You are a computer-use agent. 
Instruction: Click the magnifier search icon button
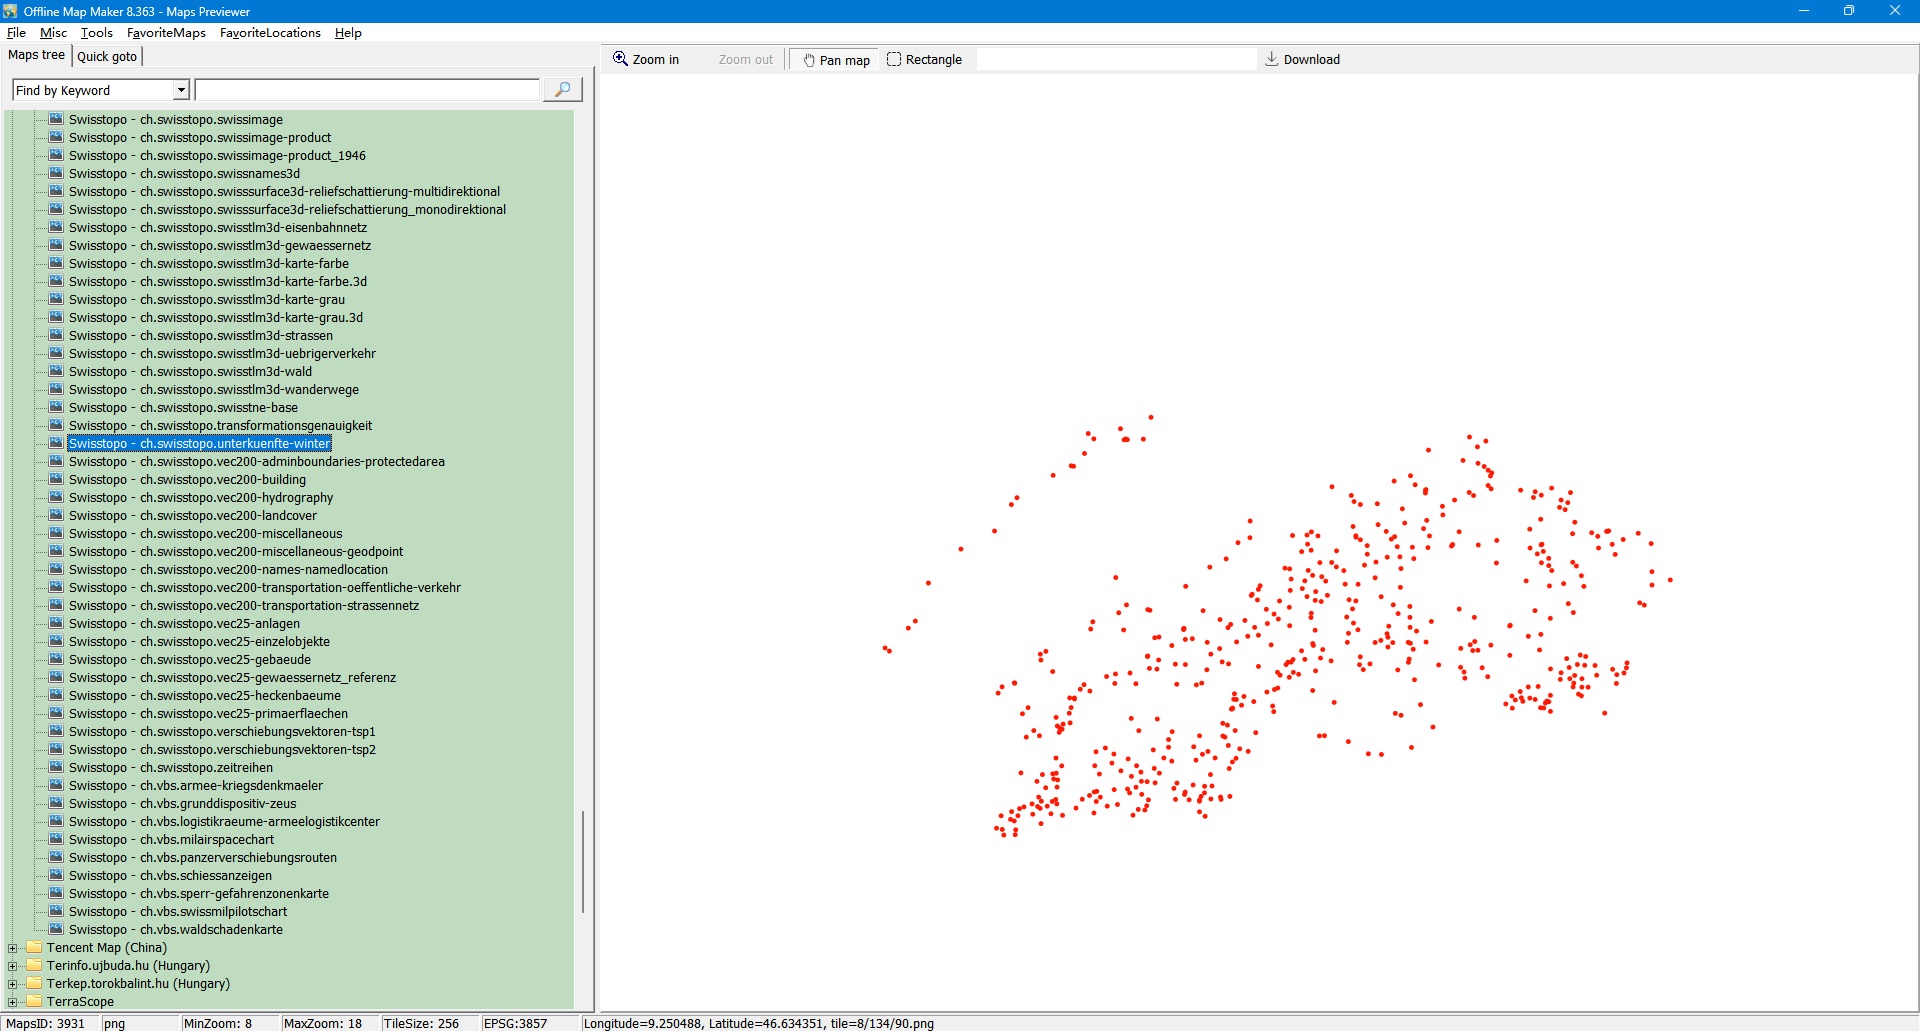[562, 90]
